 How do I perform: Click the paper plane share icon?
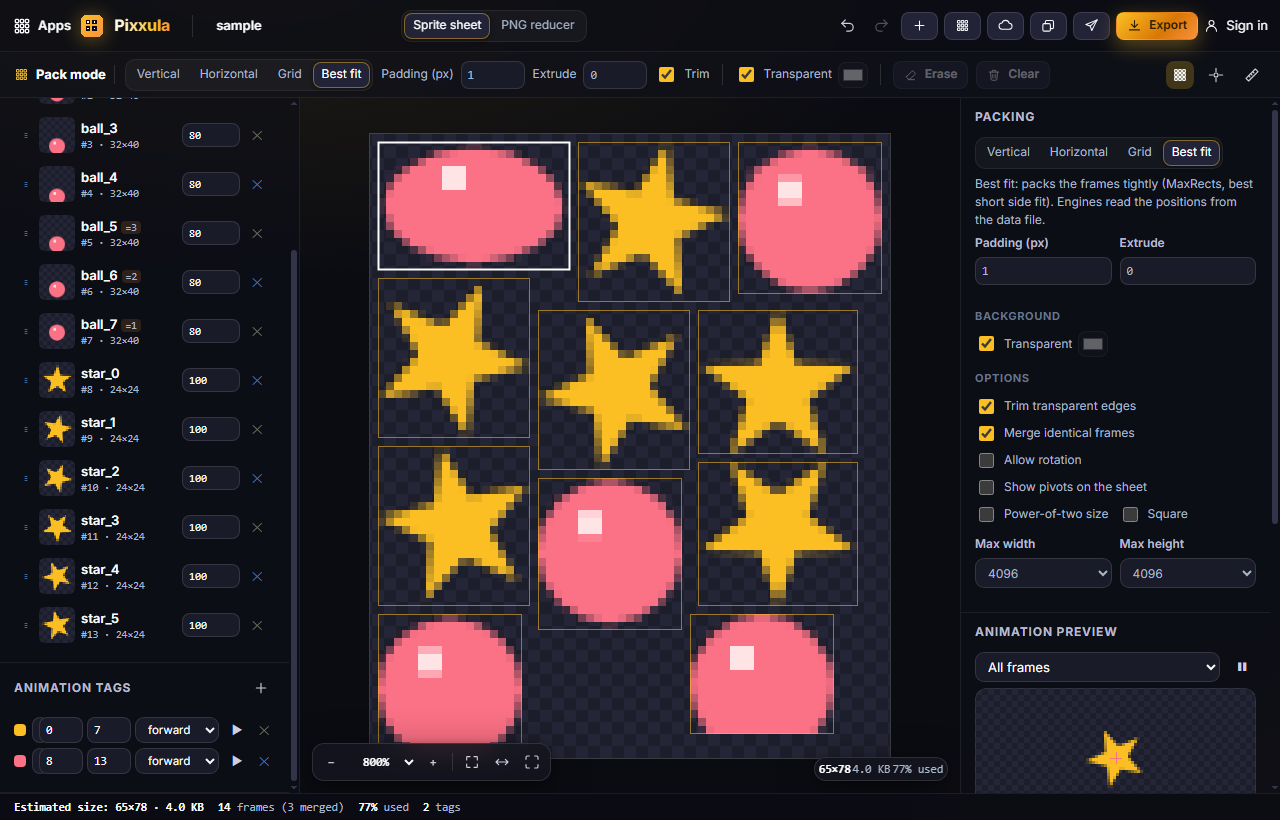(1091, 26)
